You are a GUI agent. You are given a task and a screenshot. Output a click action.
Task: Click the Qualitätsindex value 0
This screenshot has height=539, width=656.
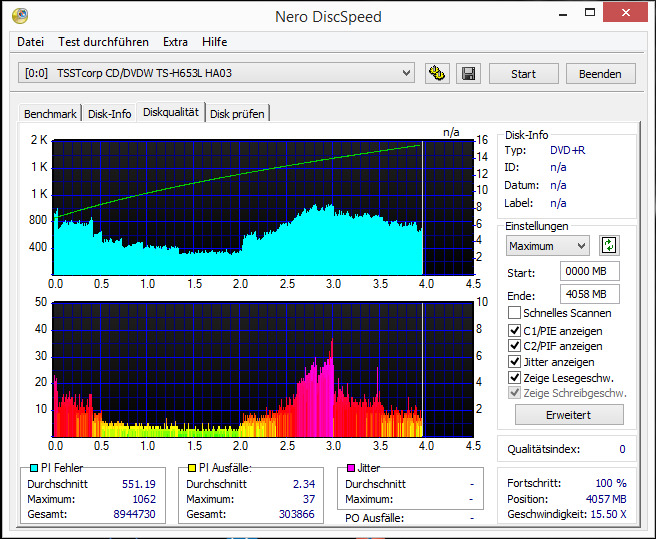(x=622, y=449)
